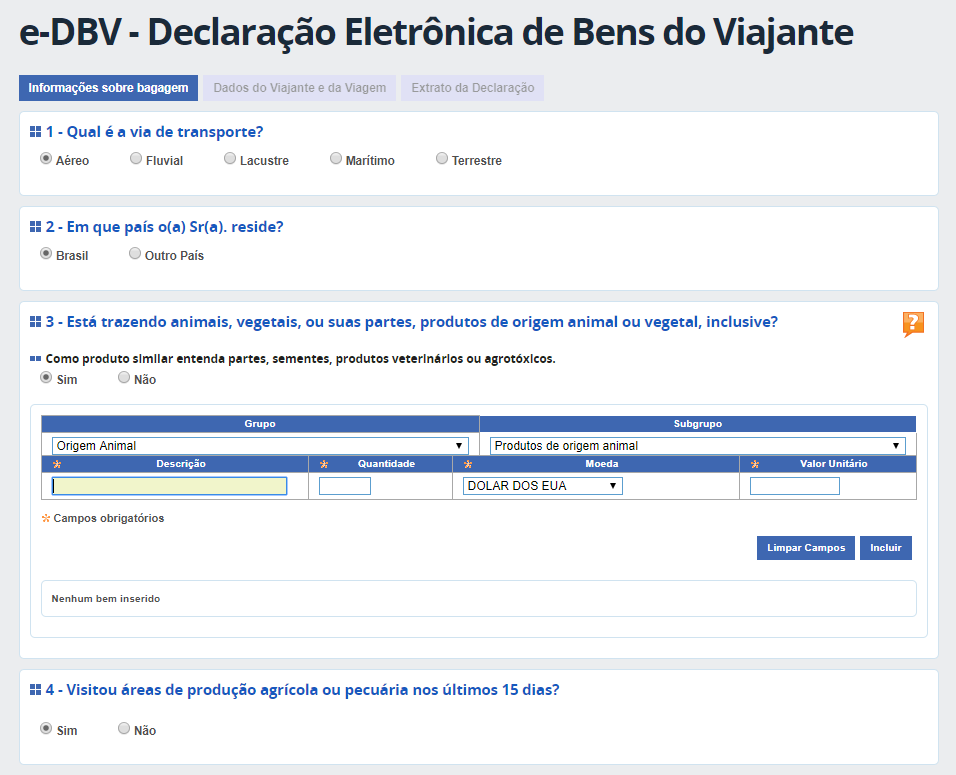Go to Extrato da Declaração tab
Image resolution: width=956 pixels, height=775 pixels.
point(473,88)
